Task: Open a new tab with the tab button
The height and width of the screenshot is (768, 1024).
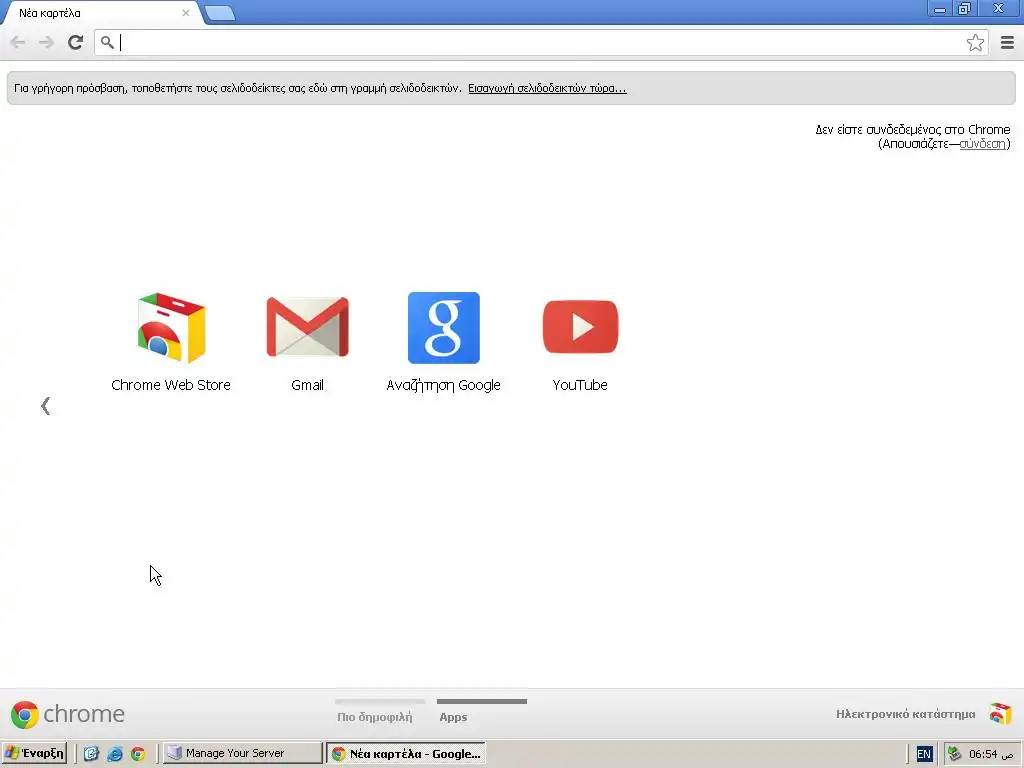Action: 219,13
